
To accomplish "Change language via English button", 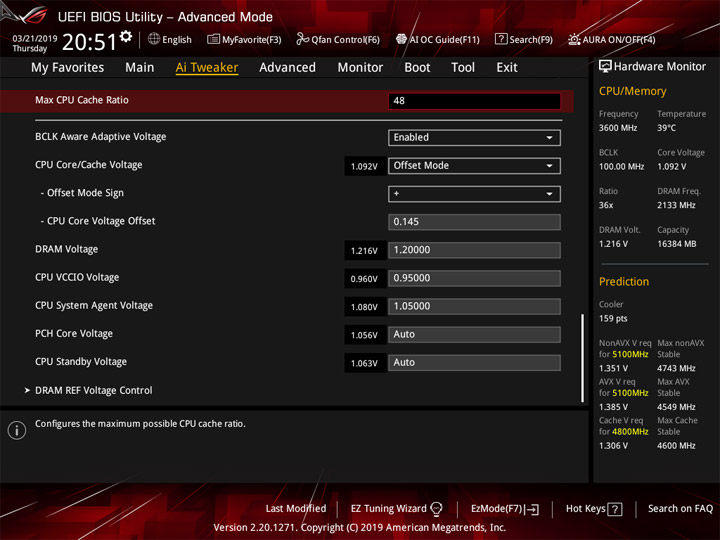I will tap(170, 39).
